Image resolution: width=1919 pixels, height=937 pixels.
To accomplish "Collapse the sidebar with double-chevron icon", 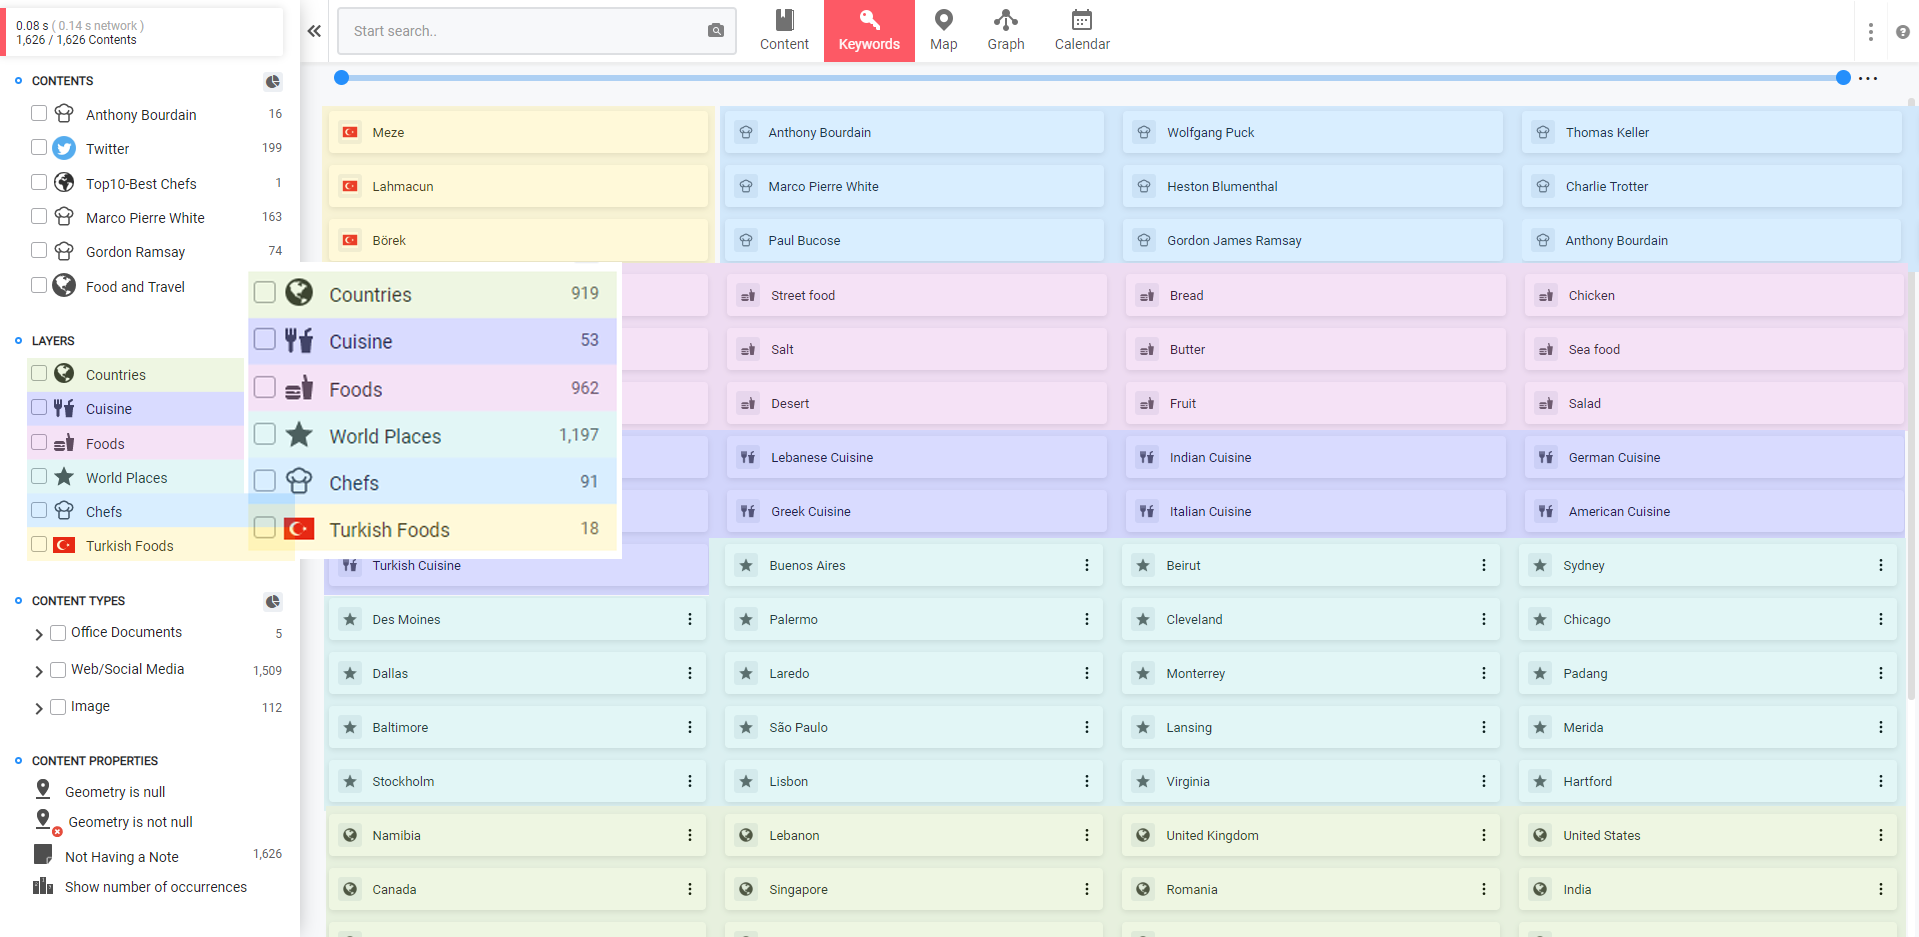I will pyautogui.click(x=314, y=31).
